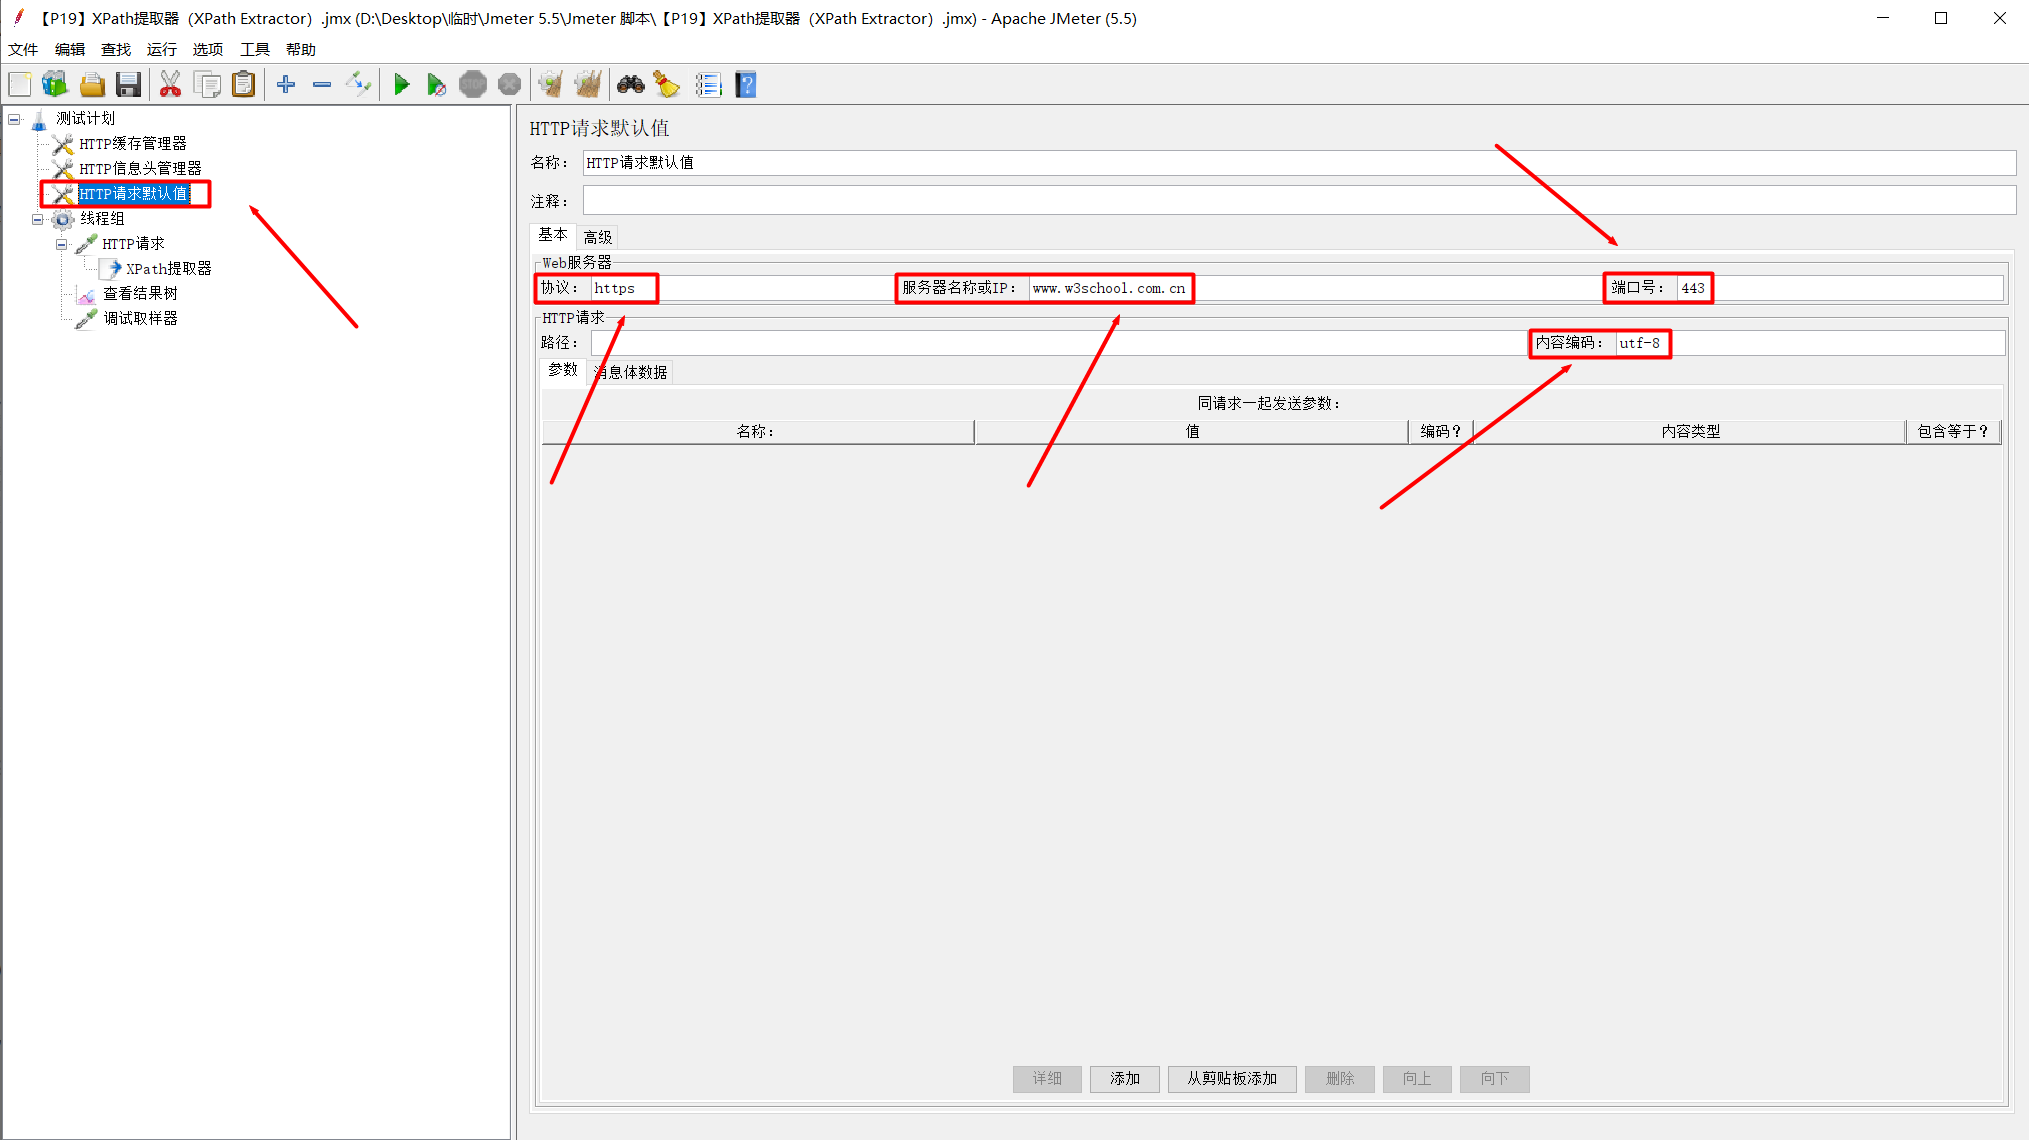This screenshot has width=2029, height=1140.
Task: Collapse the HTTP请求 tree node
Action: (x=62, y=243)
